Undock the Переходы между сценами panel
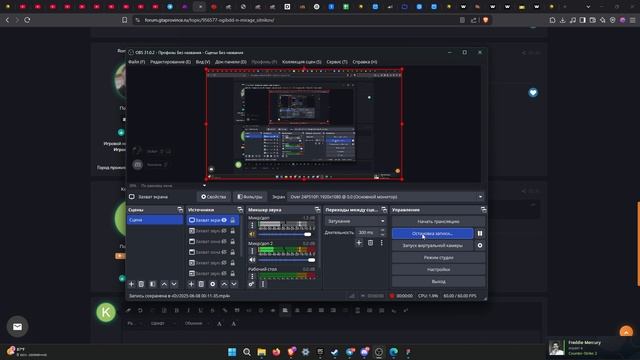 click(384, 210)
